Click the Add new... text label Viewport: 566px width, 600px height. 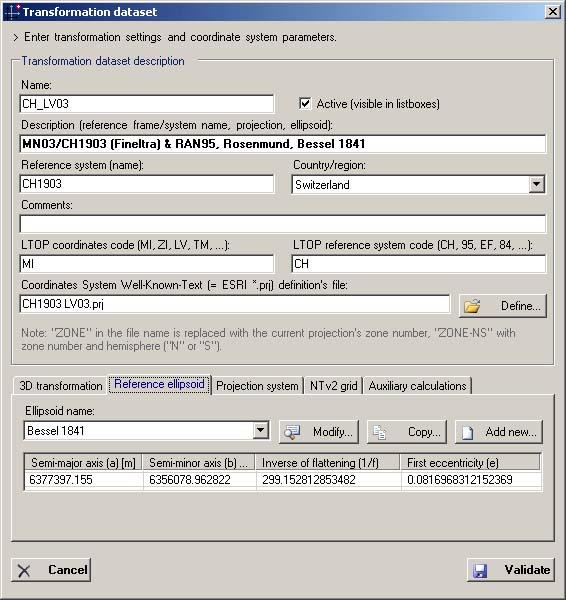click(511, 432)
